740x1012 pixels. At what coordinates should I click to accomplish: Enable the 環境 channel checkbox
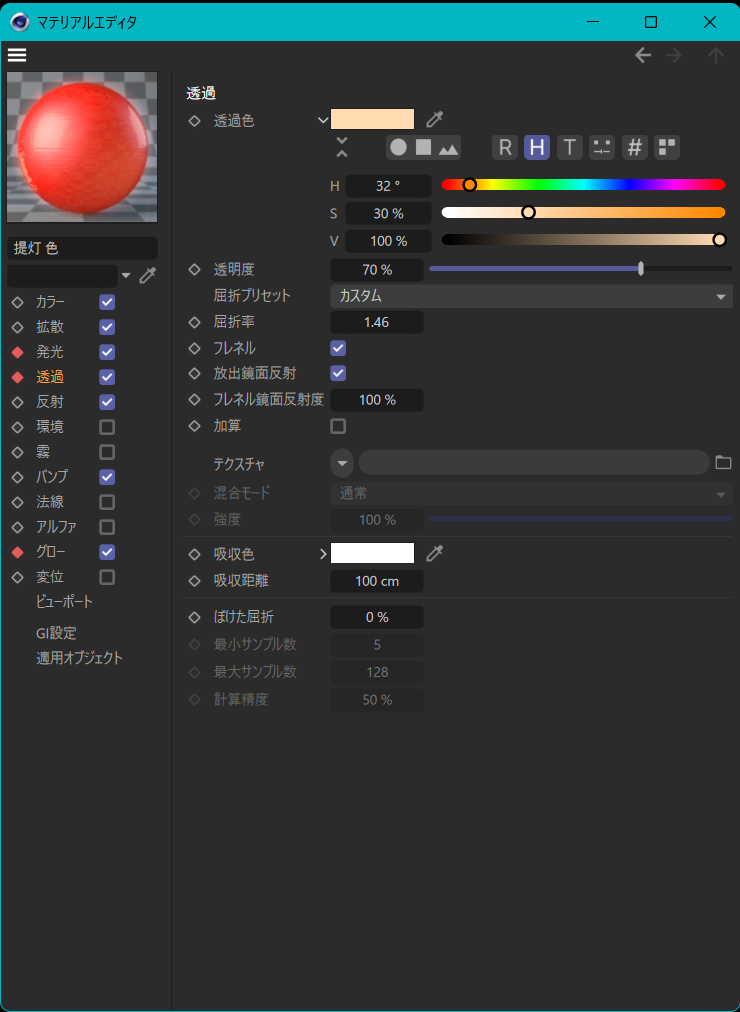click(x=107, y=427)
